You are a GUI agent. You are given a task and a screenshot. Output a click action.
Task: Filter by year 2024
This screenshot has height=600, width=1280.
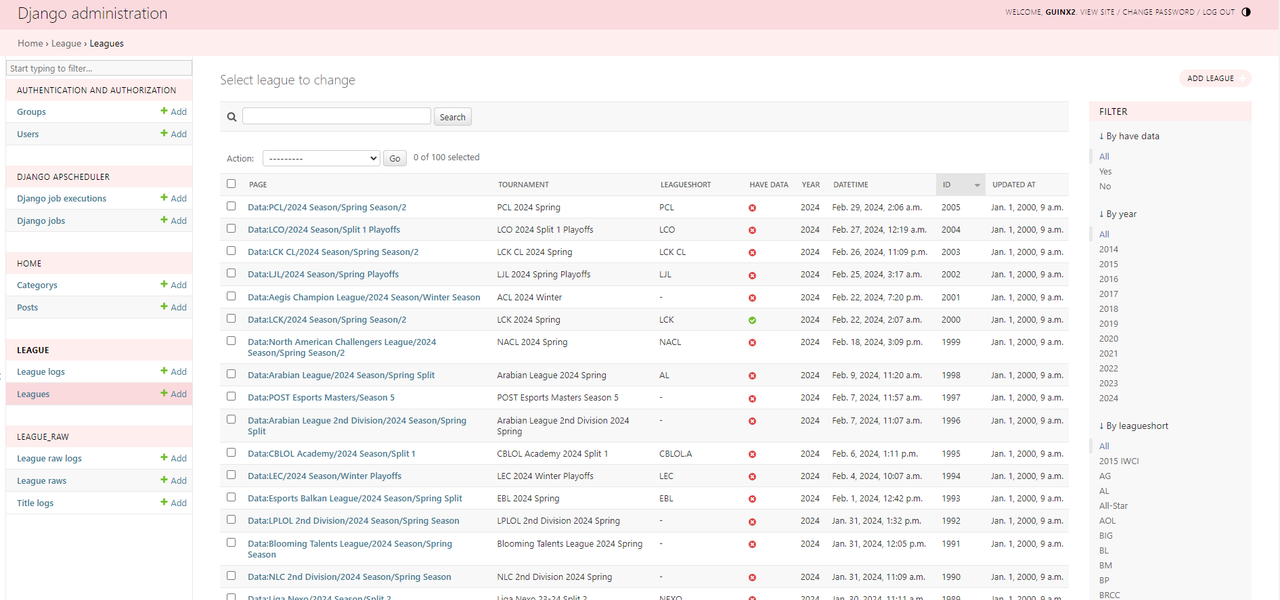click(1108, 398)
